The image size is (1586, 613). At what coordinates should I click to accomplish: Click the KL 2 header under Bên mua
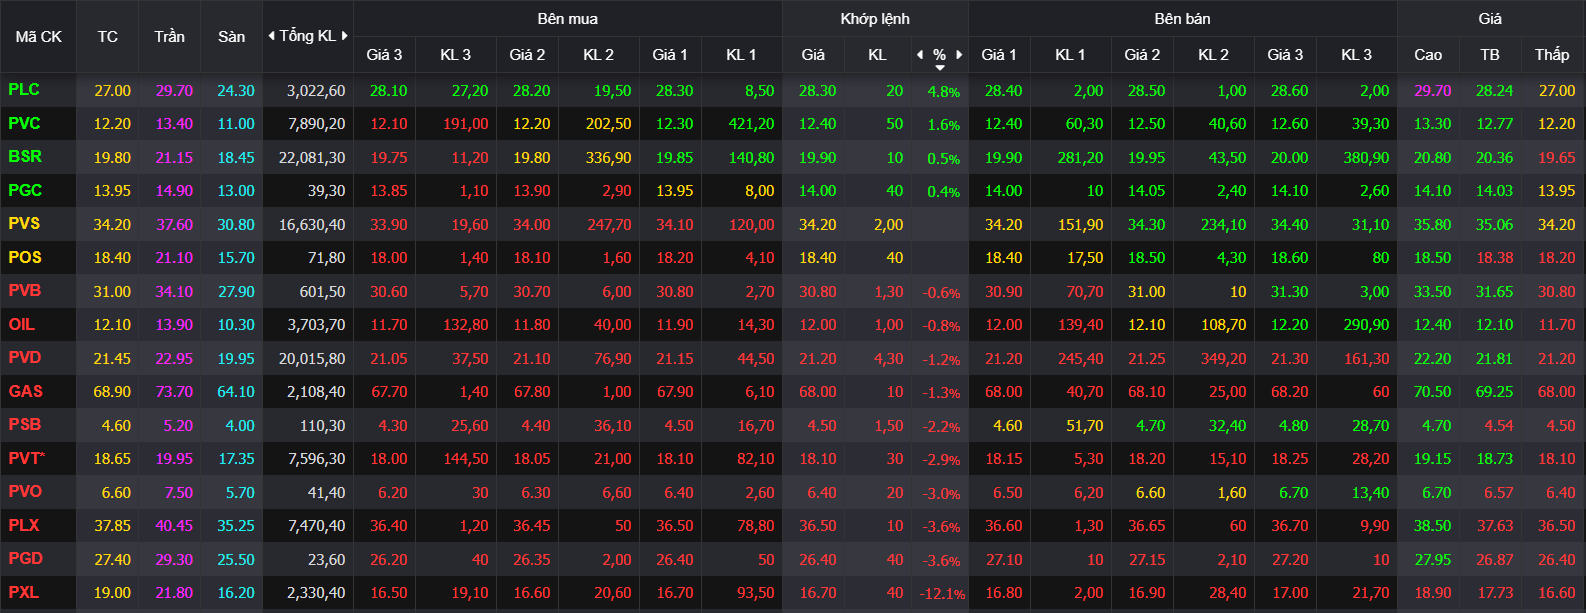click(x=598, y=55)
